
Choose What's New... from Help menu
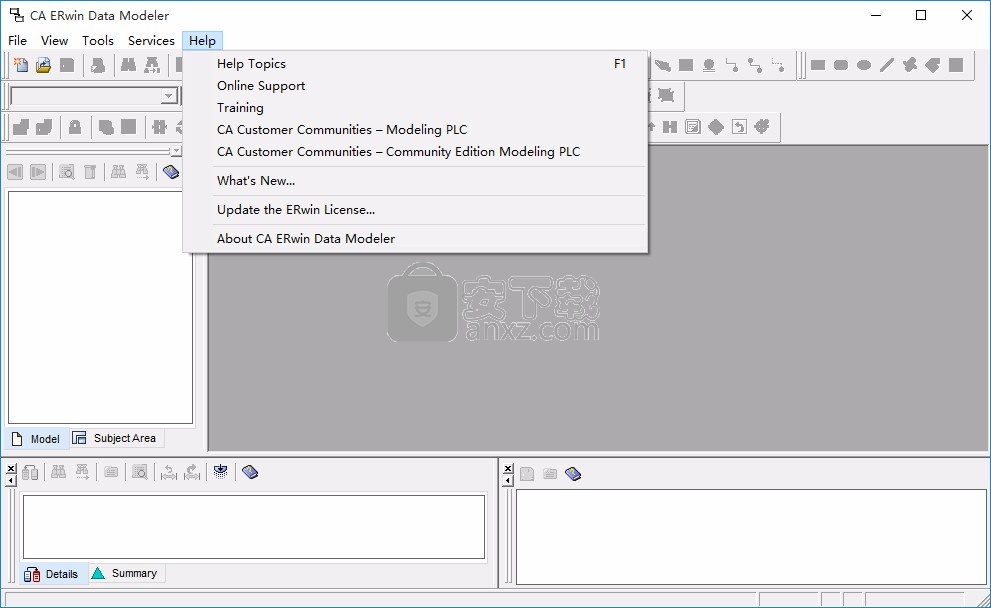[415, 181]
